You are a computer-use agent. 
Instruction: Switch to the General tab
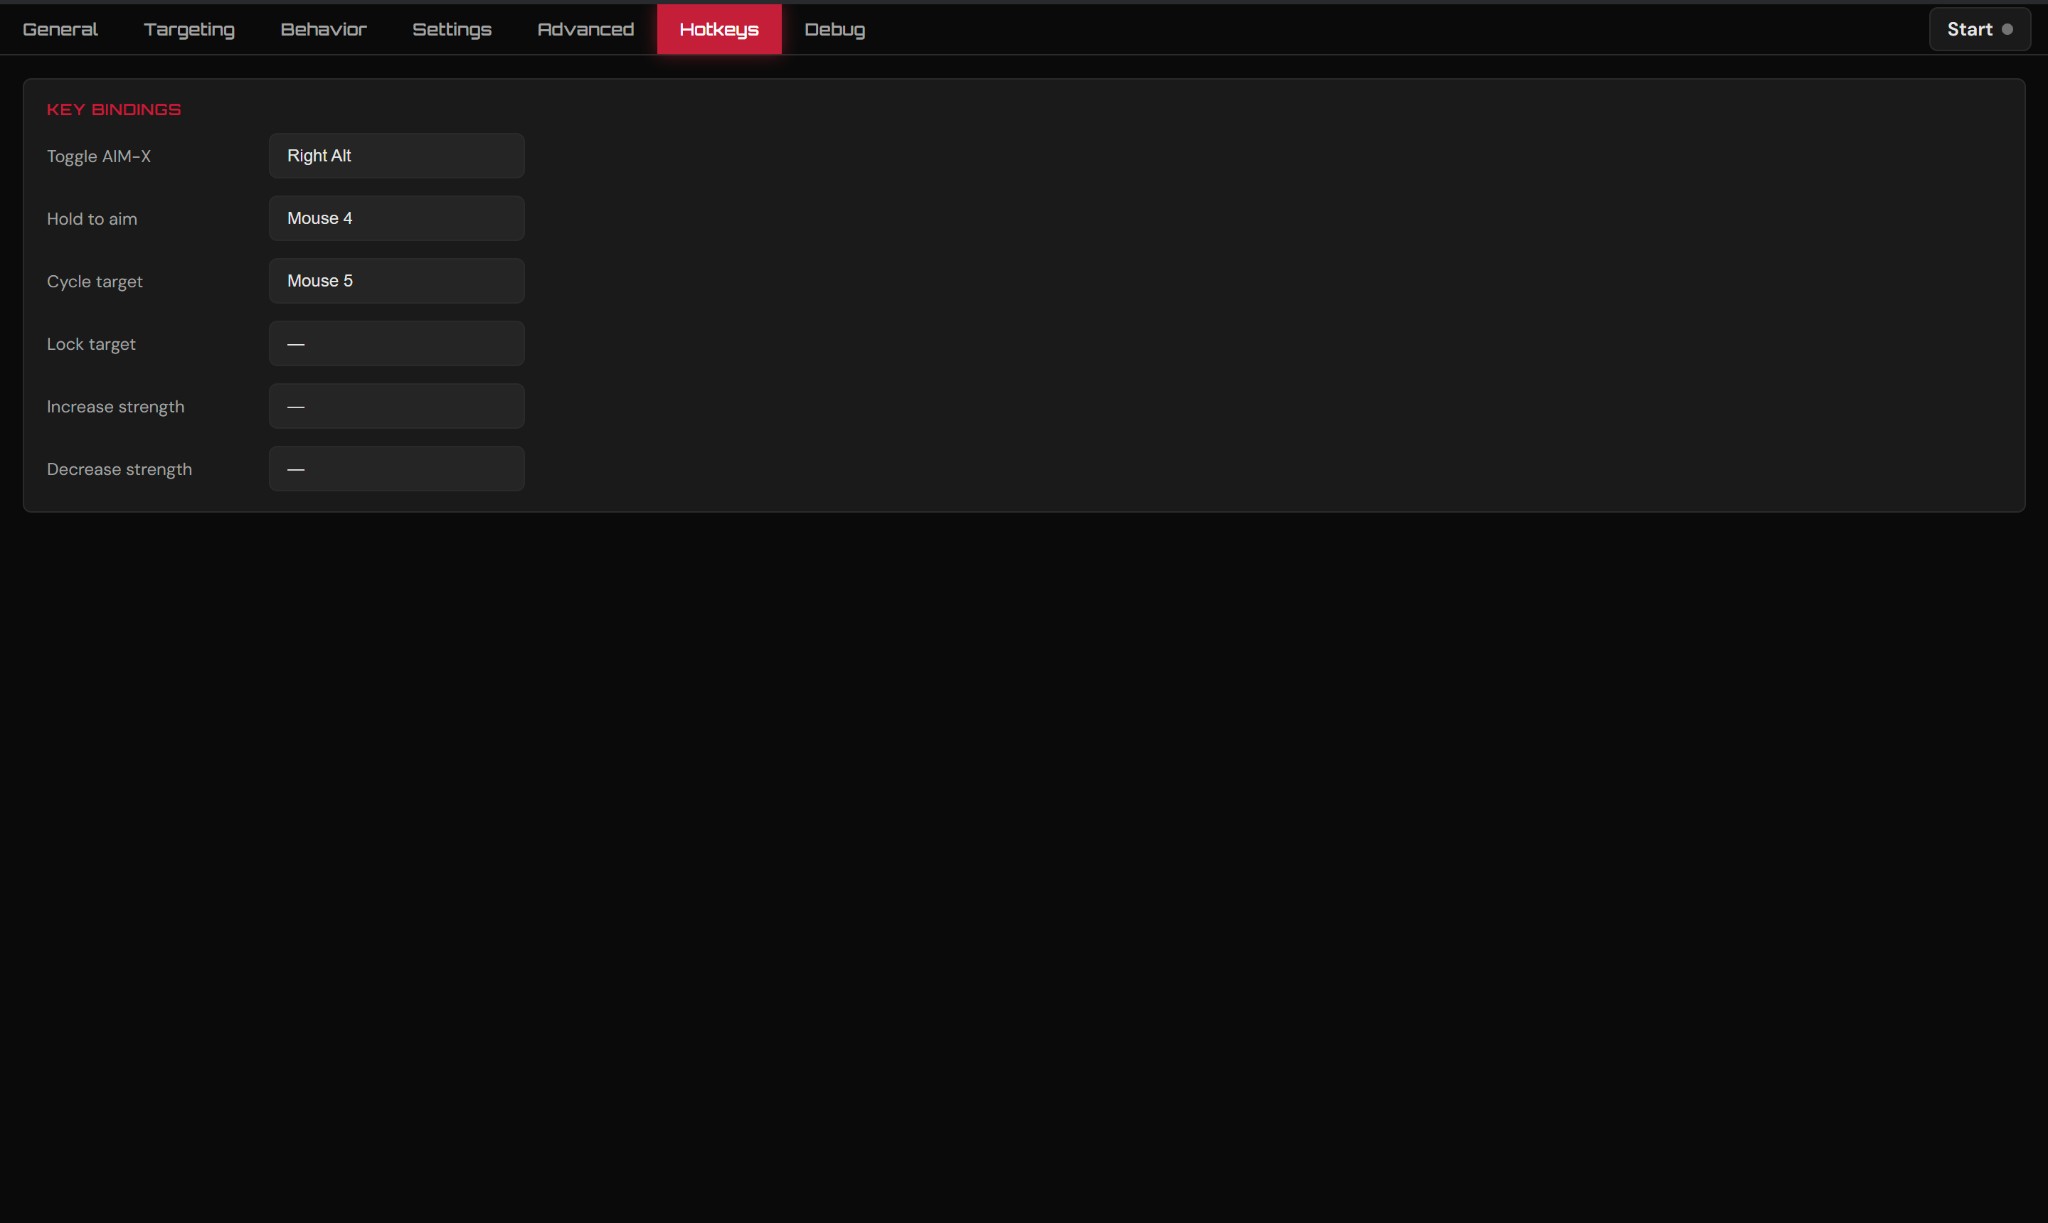pos(60,28)
